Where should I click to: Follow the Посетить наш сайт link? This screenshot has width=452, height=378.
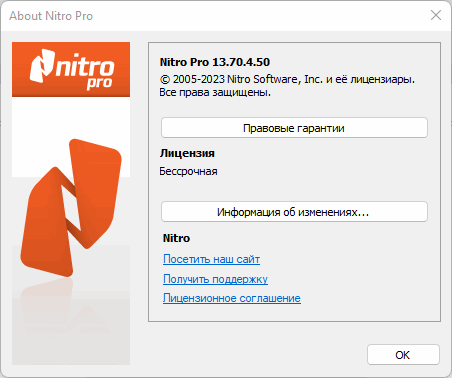click(211, 259)
